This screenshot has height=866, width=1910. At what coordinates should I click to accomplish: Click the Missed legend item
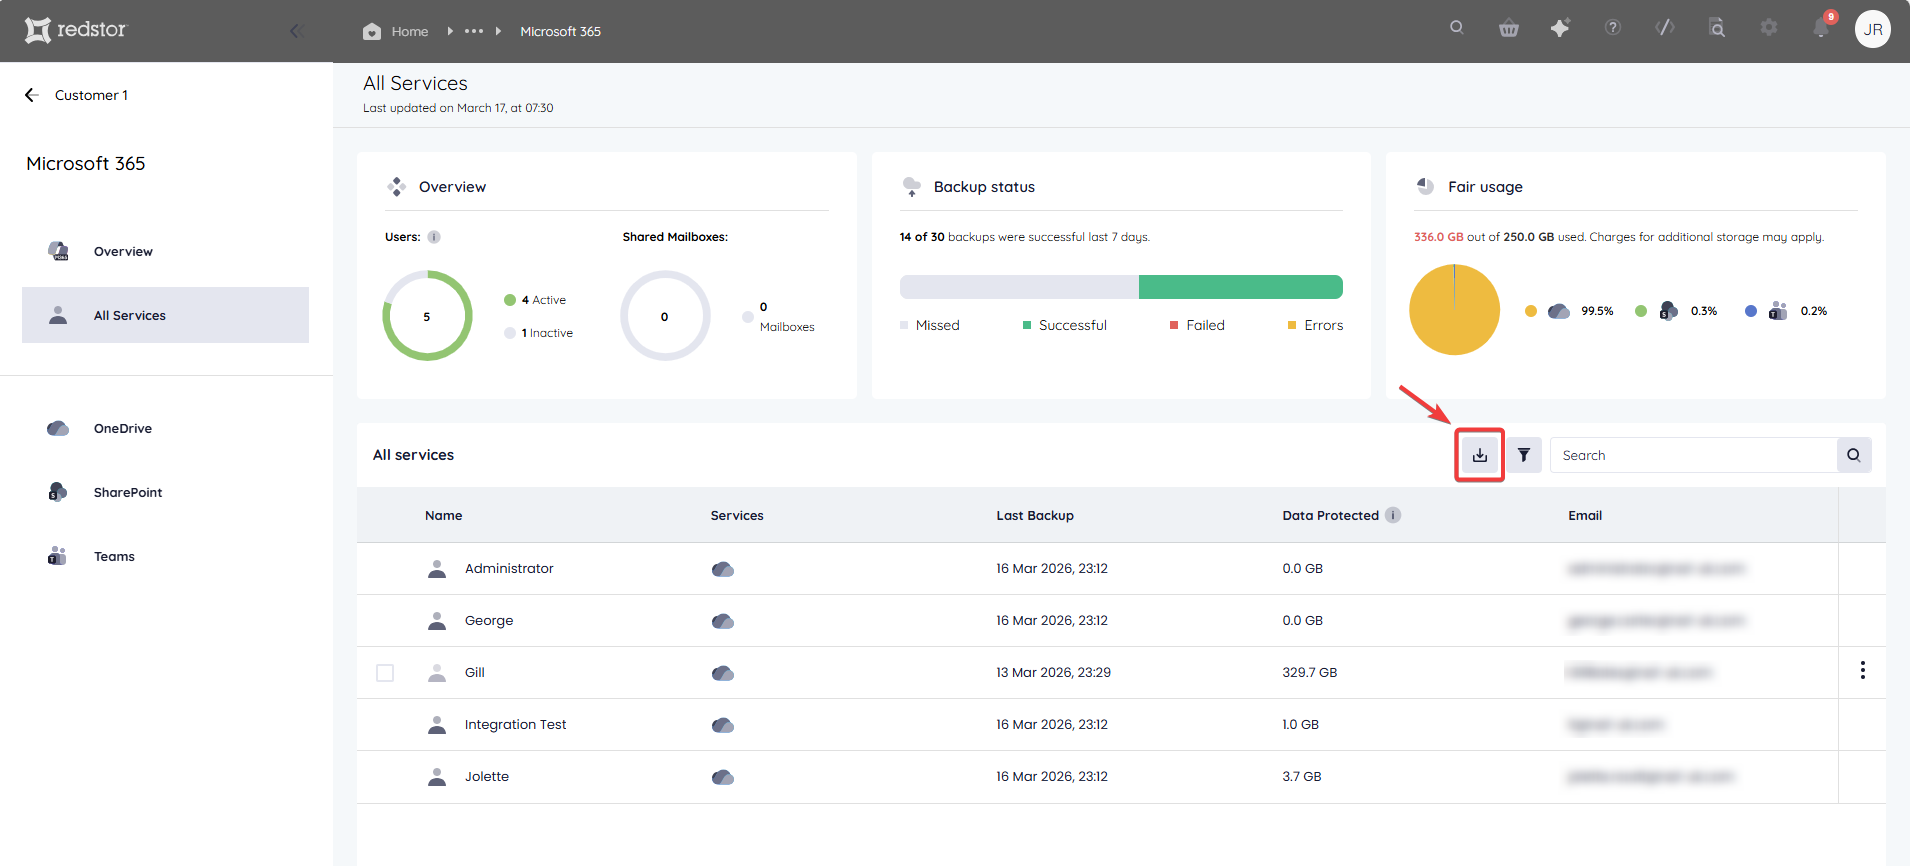pos(930,325)
